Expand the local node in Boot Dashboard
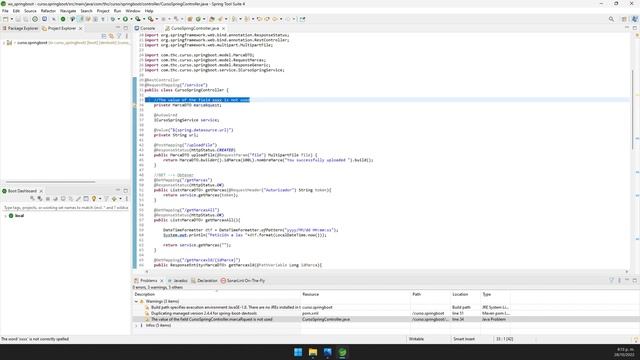 click(5, 216)
